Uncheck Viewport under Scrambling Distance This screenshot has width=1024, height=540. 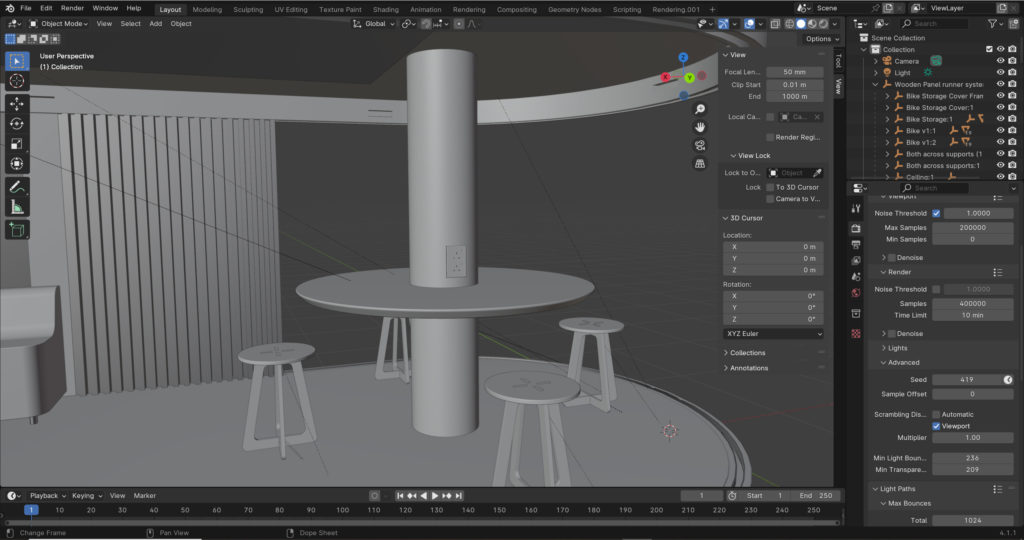tap(936, 426)
